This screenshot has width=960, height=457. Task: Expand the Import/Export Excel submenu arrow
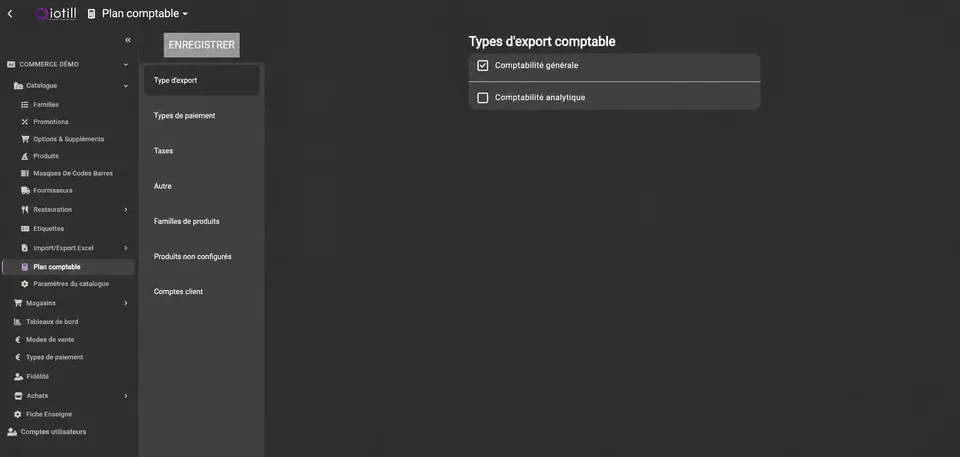coord(126,248)
